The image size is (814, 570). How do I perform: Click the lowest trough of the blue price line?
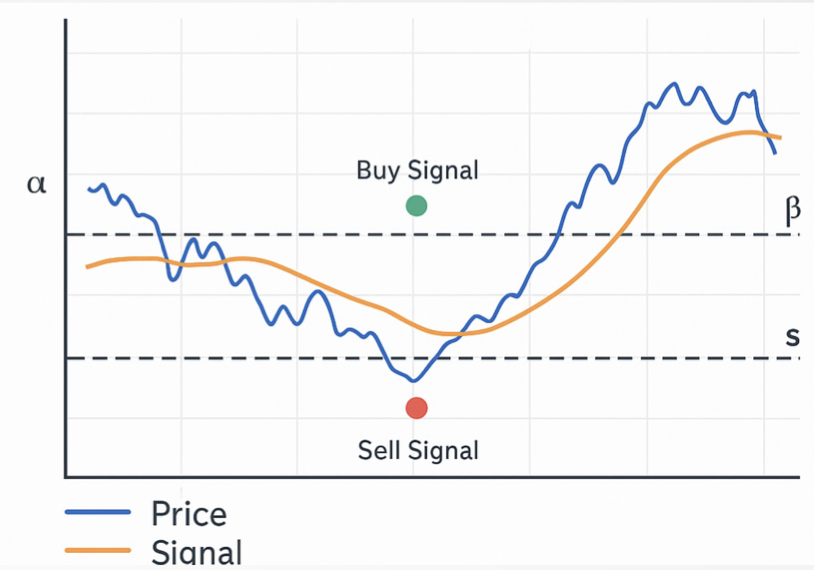tap(413, 381)
